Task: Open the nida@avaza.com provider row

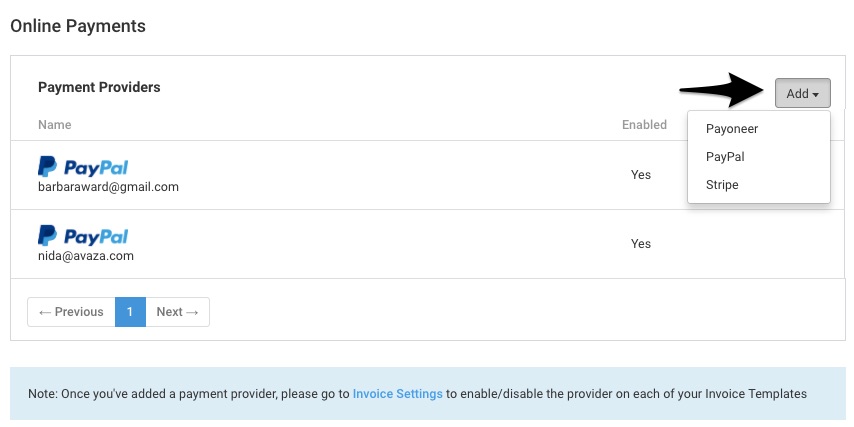Action: (428, 244)
